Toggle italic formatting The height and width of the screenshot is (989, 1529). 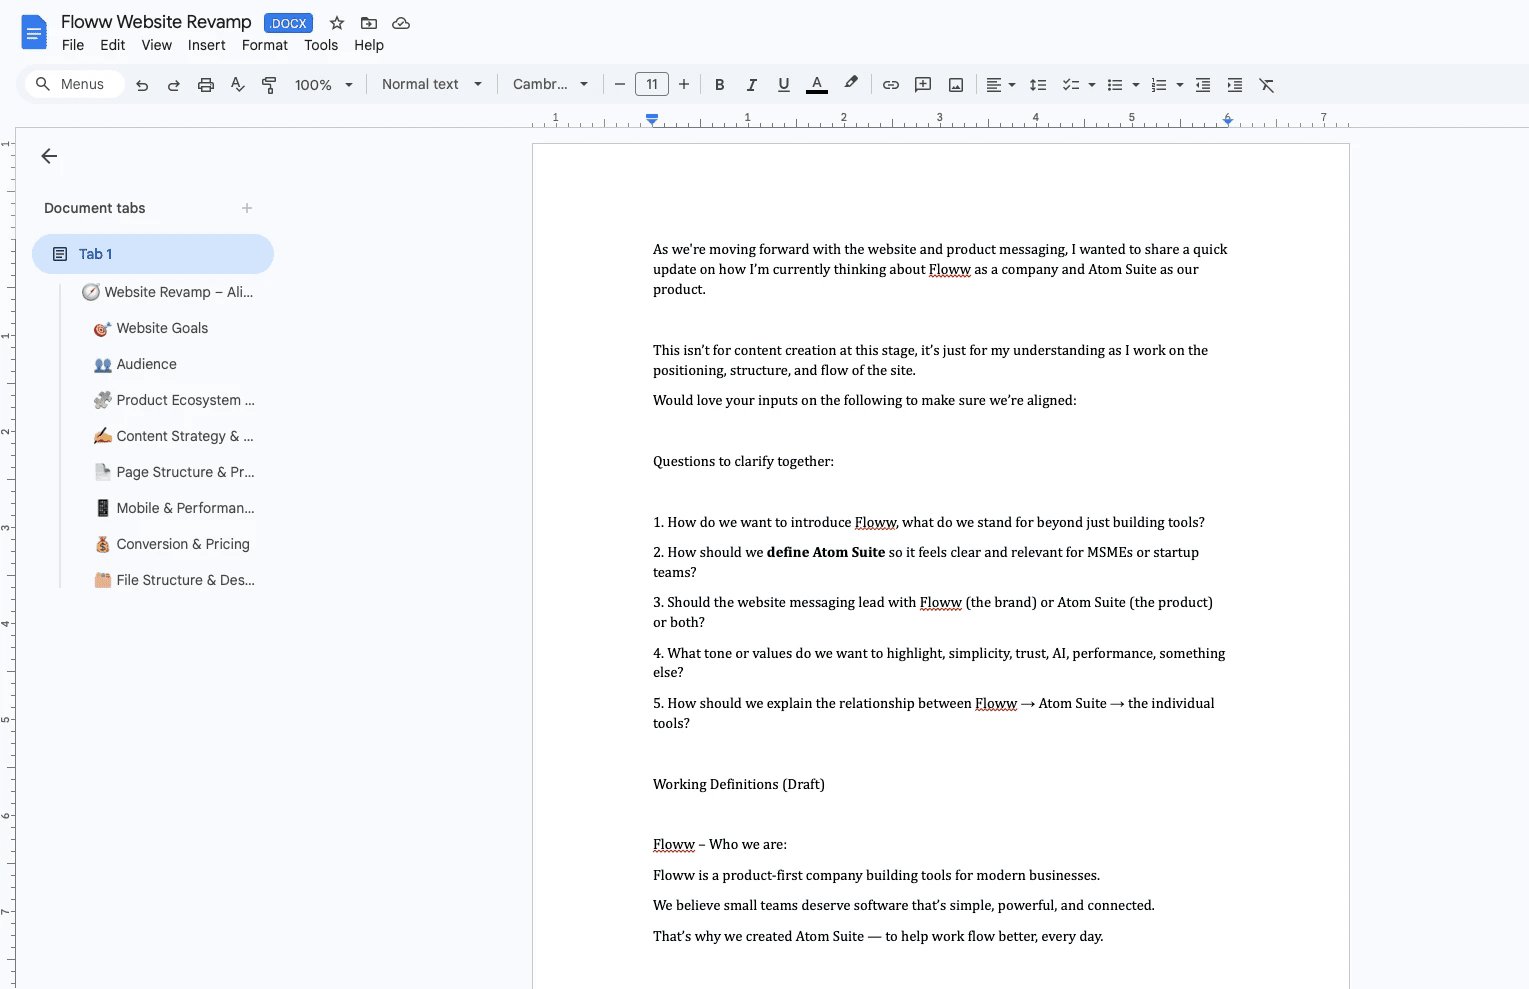pos(751,85)
